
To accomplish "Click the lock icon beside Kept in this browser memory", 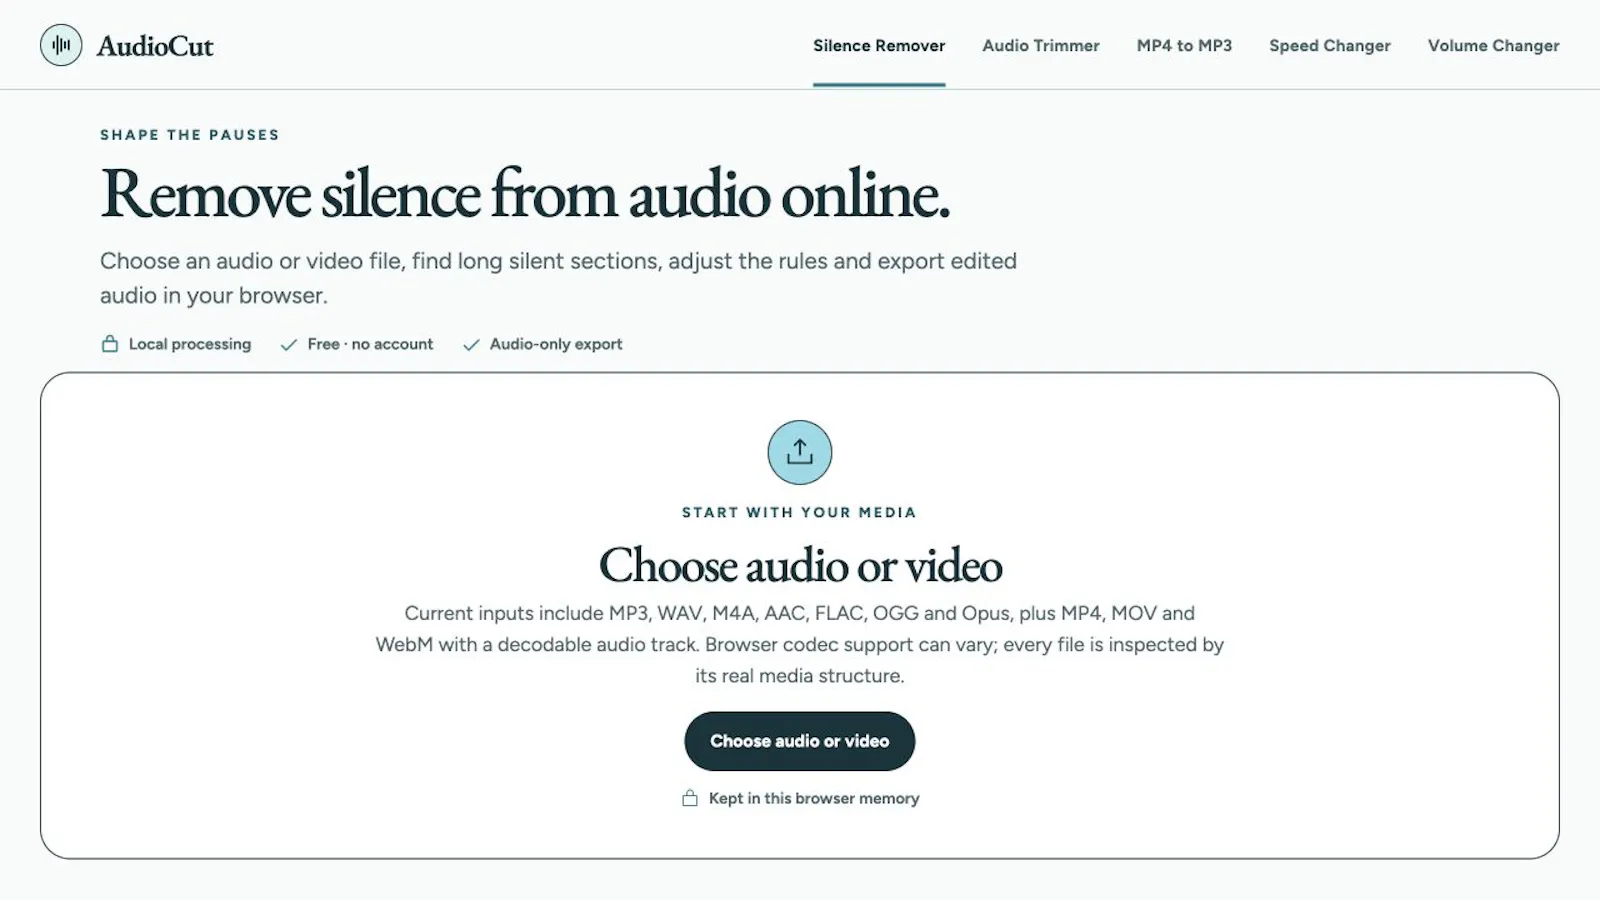I will tap(690, 798).
